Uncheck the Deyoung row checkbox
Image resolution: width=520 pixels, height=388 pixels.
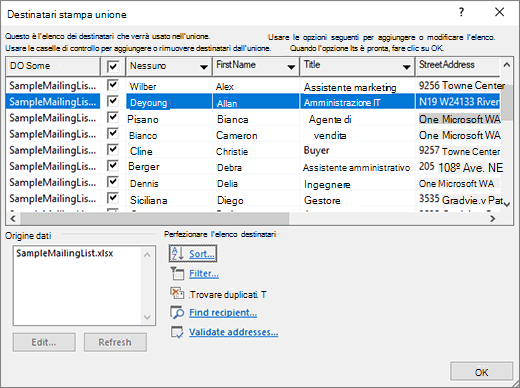click(113, 101)
